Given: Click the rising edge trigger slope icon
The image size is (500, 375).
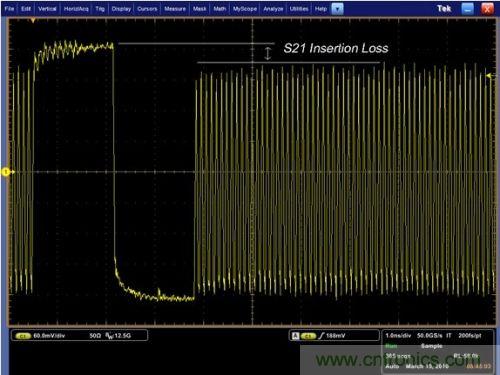Looking at the screenshot, I should pos(321,336).
